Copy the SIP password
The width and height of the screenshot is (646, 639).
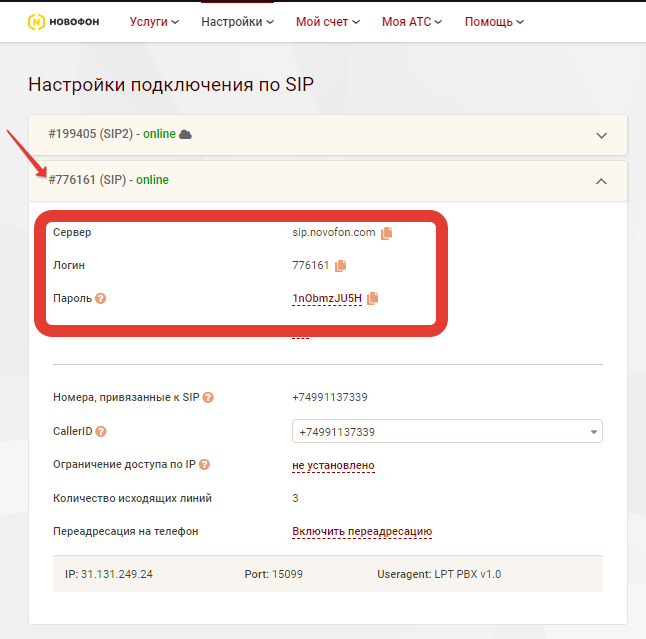tap(372, 298)
